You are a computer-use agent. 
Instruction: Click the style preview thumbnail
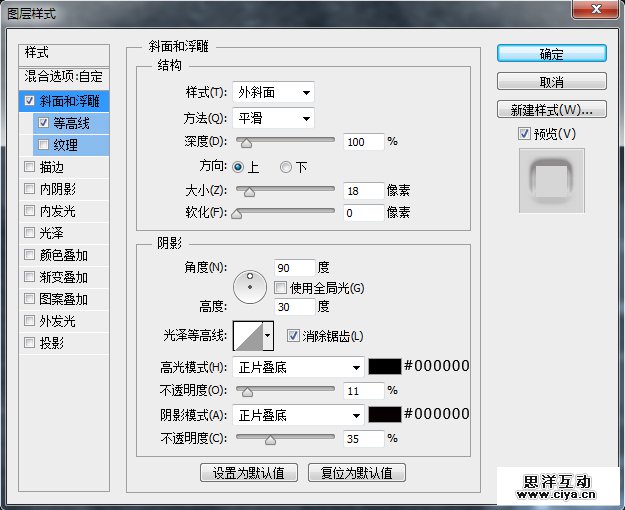click(x=552, y=181)
